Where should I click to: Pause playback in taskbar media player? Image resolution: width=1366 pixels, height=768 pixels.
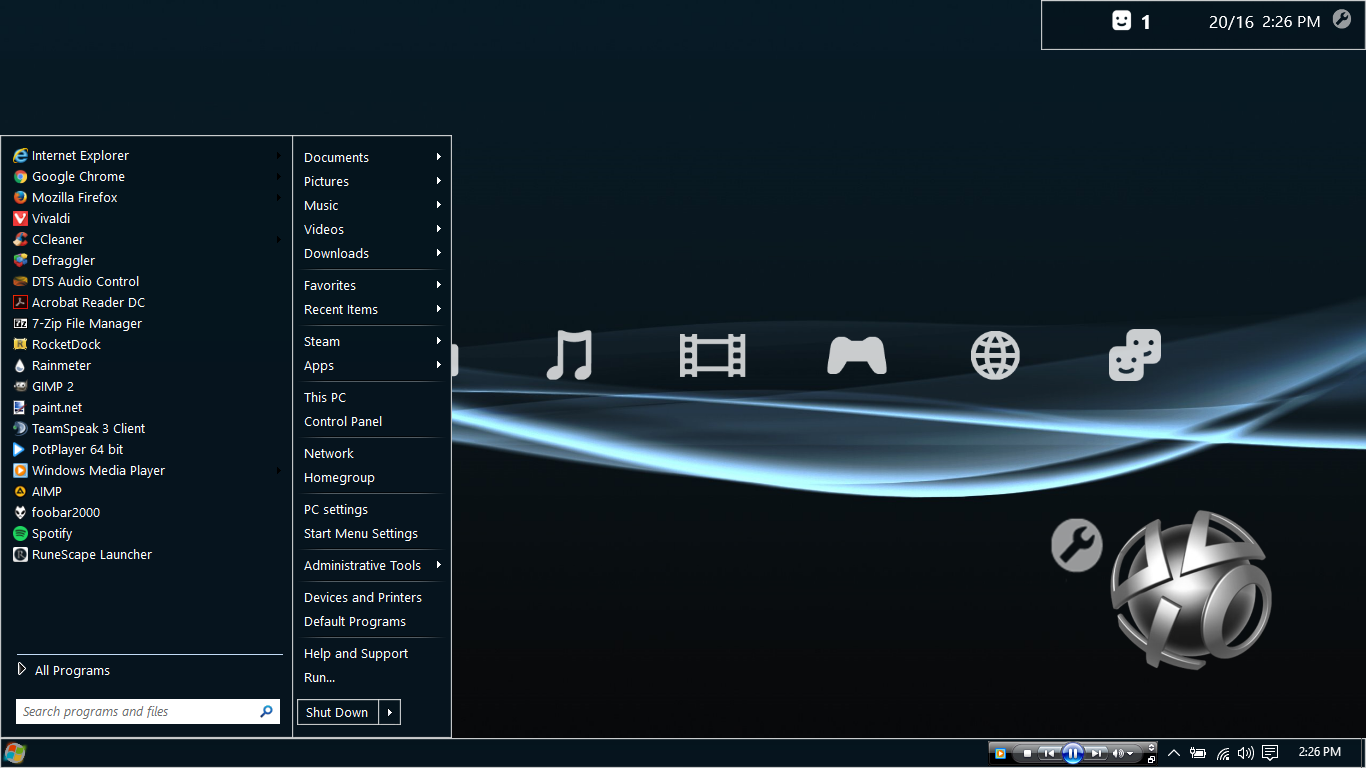[x=1073, y=753]
